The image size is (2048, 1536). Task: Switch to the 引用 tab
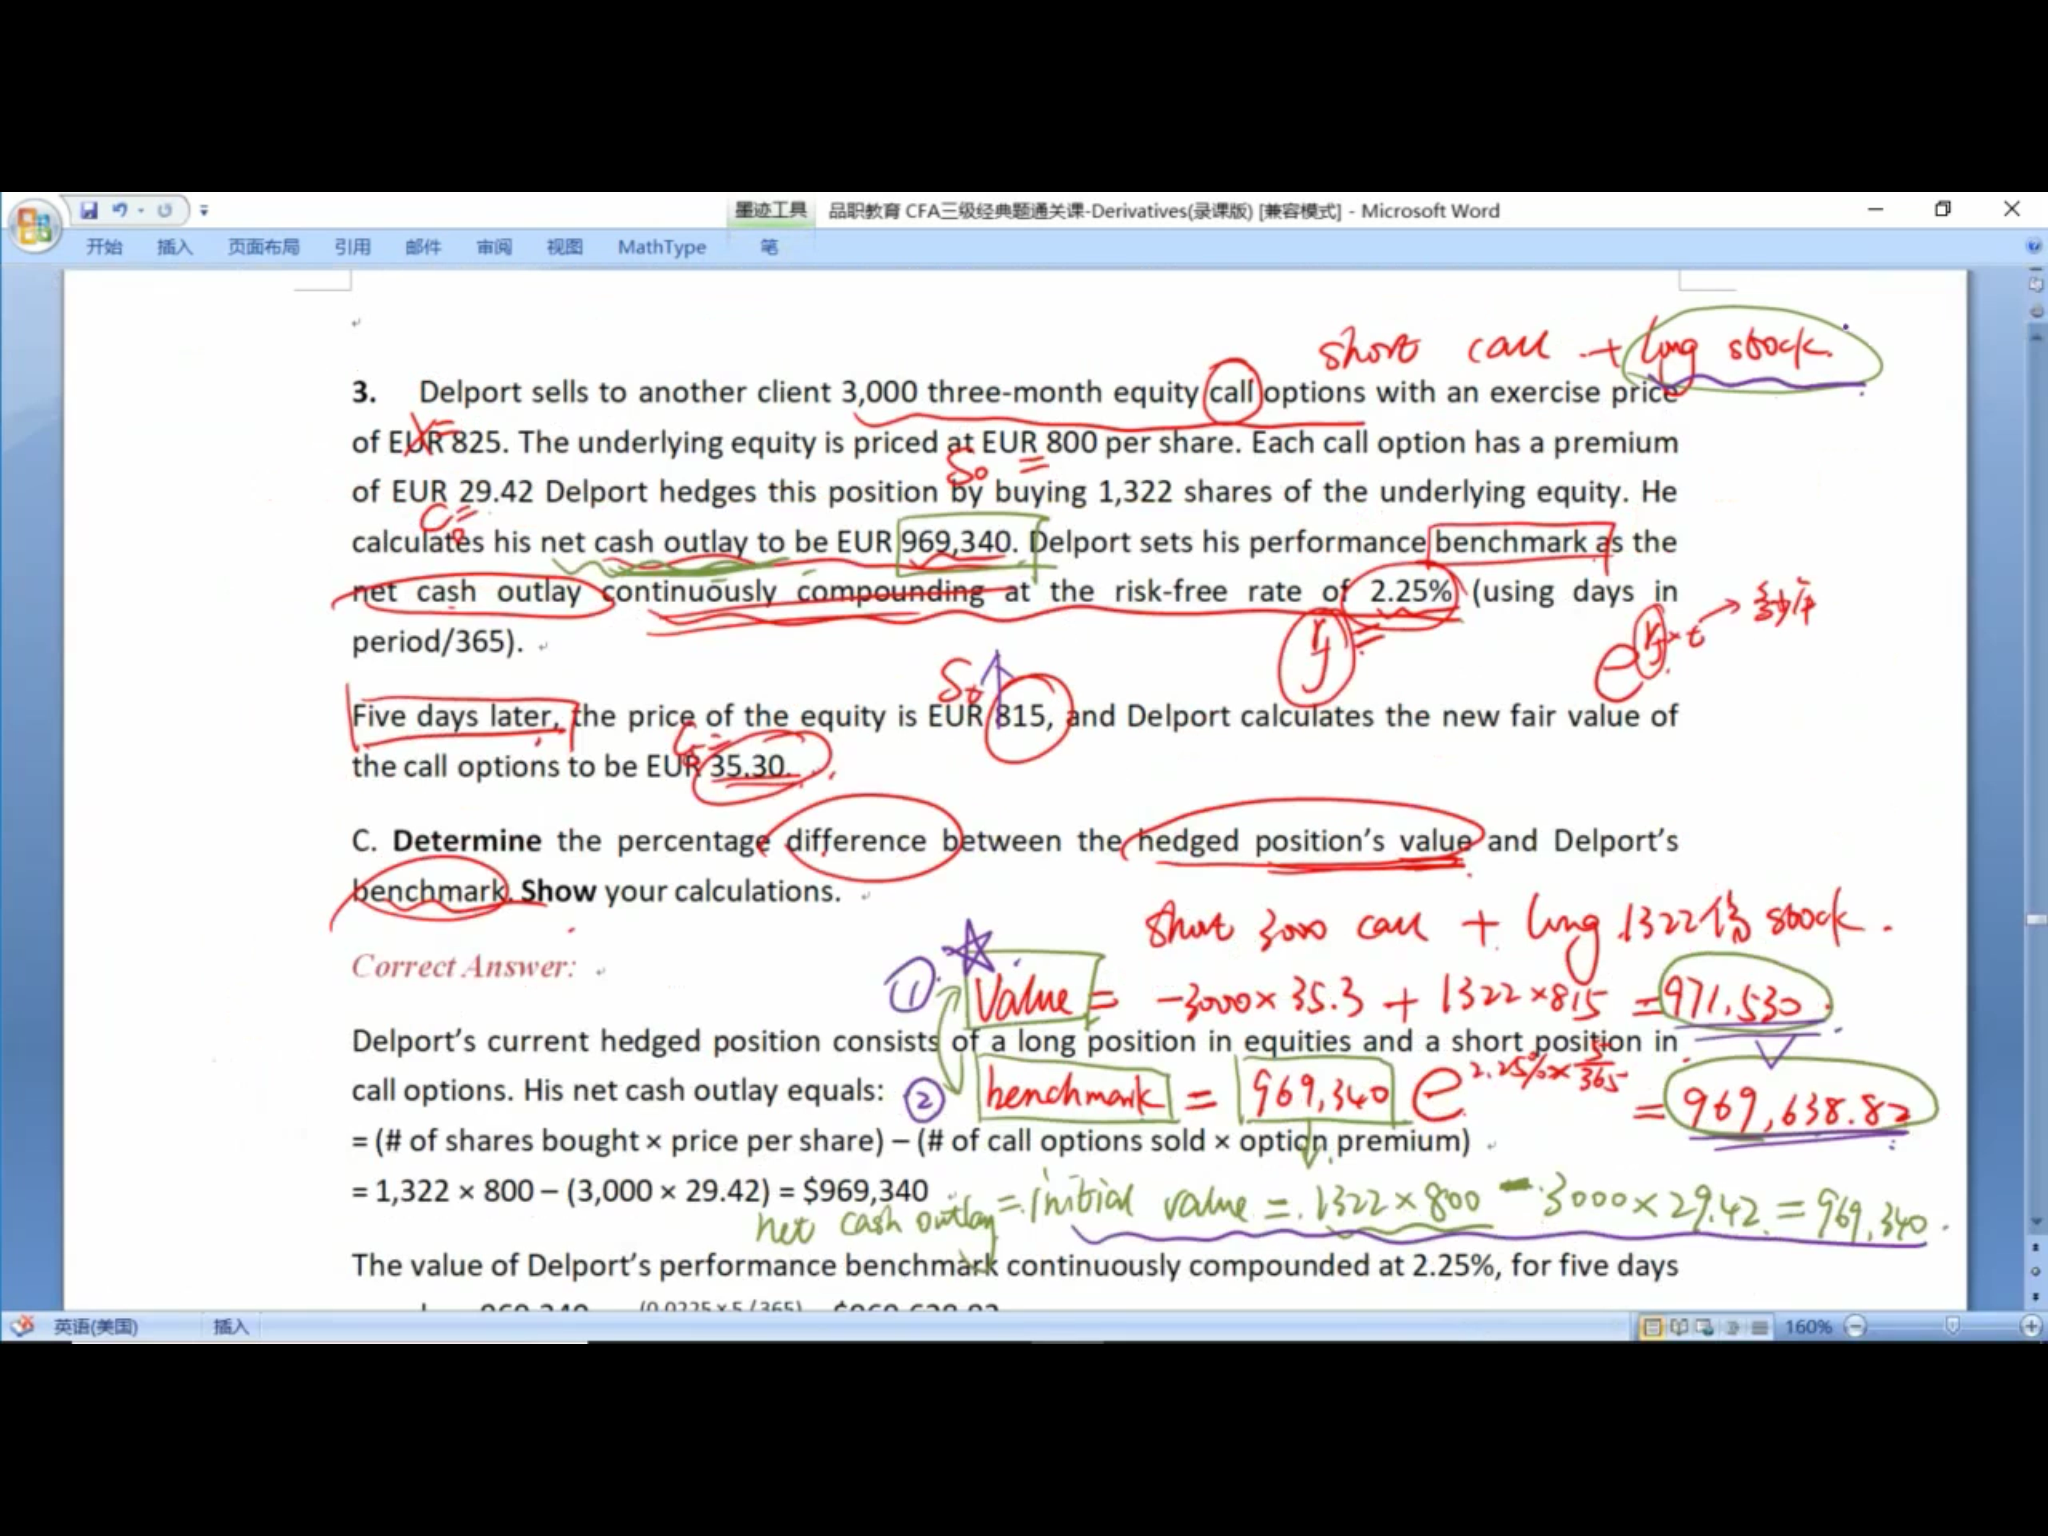tap(352, 247)
